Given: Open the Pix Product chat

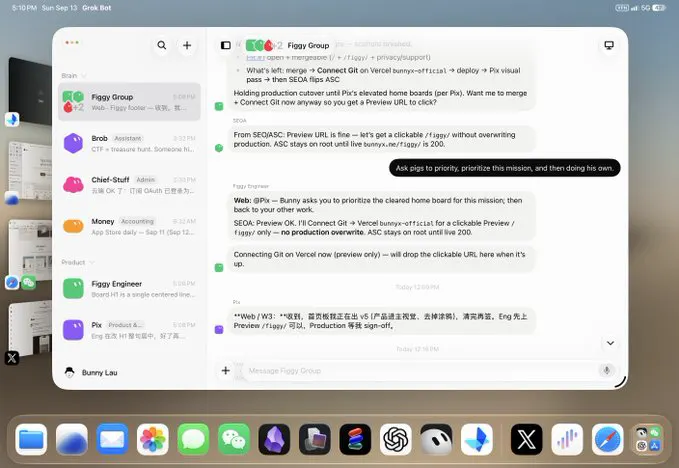Looking at the screenshot, I should 129,330.
